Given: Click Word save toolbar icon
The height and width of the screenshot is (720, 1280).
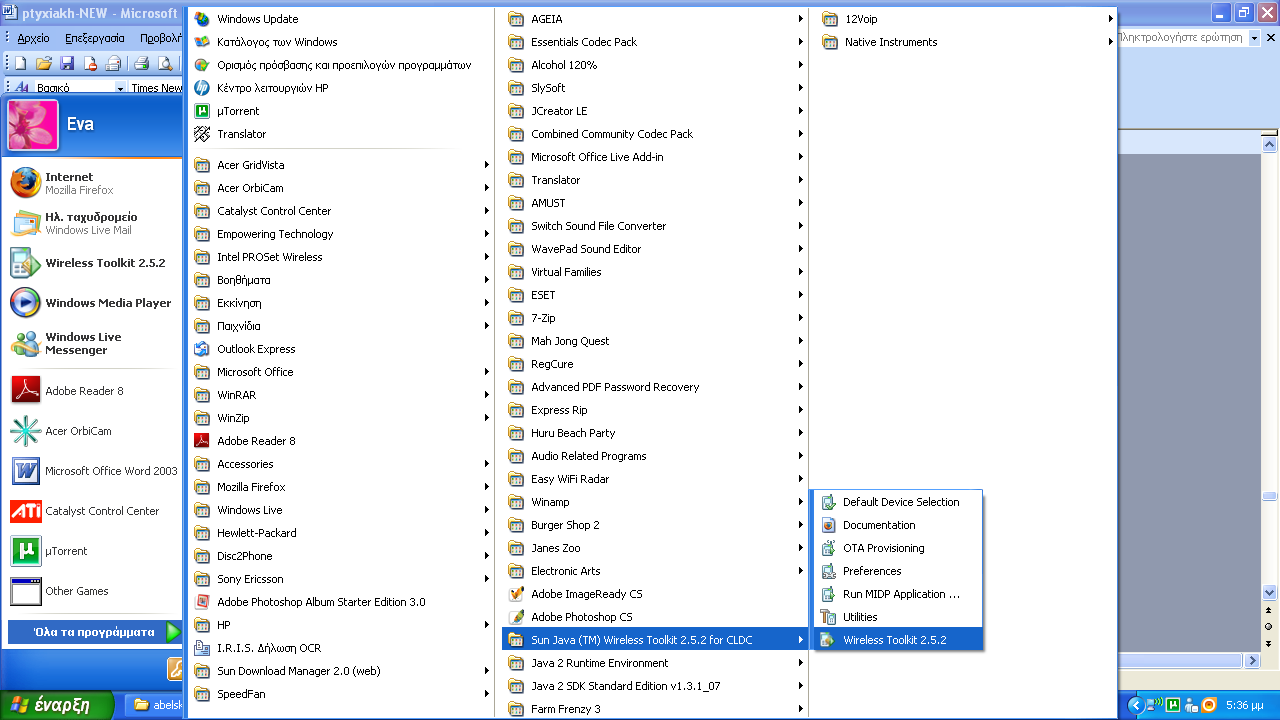Looking at the screenshot, I should click(67, 63).
